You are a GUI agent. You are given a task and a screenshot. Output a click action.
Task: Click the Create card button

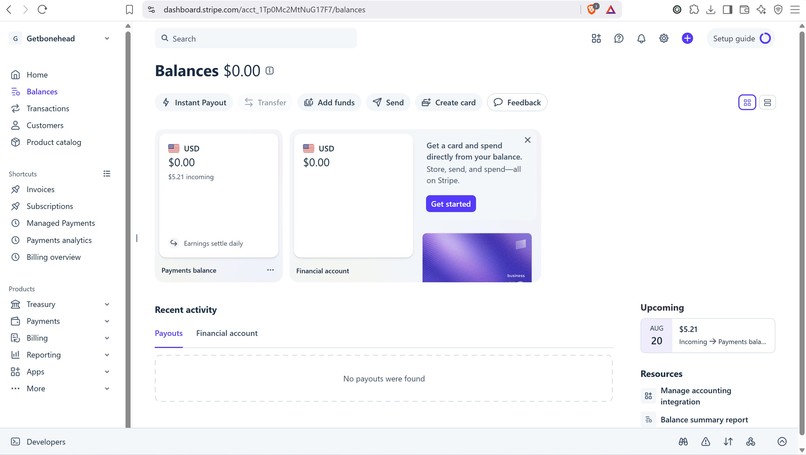point(449,102)
